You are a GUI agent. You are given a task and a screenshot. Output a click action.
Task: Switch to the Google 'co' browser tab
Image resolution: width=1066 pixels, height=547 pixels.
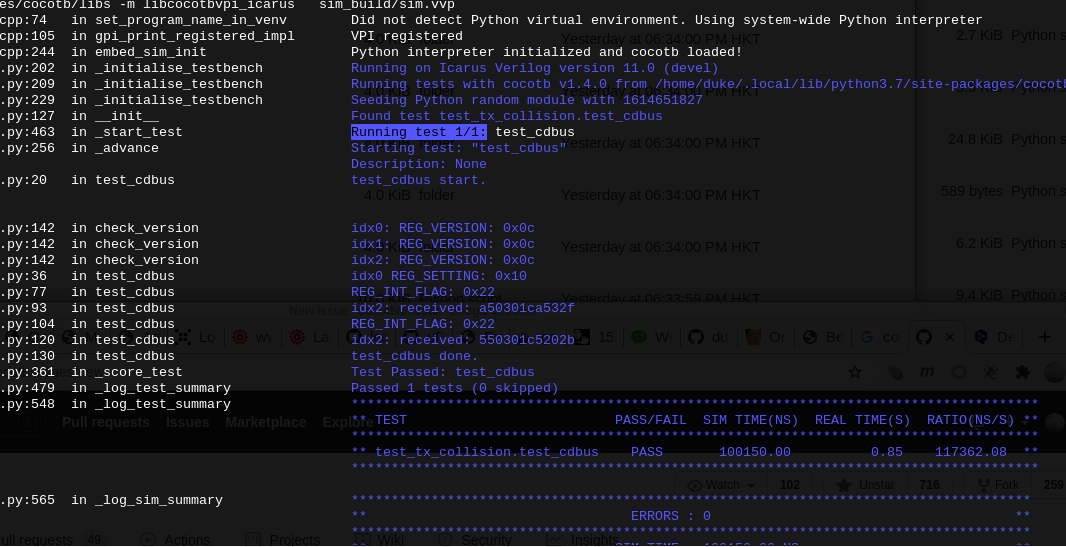click(x=880, y=337)
